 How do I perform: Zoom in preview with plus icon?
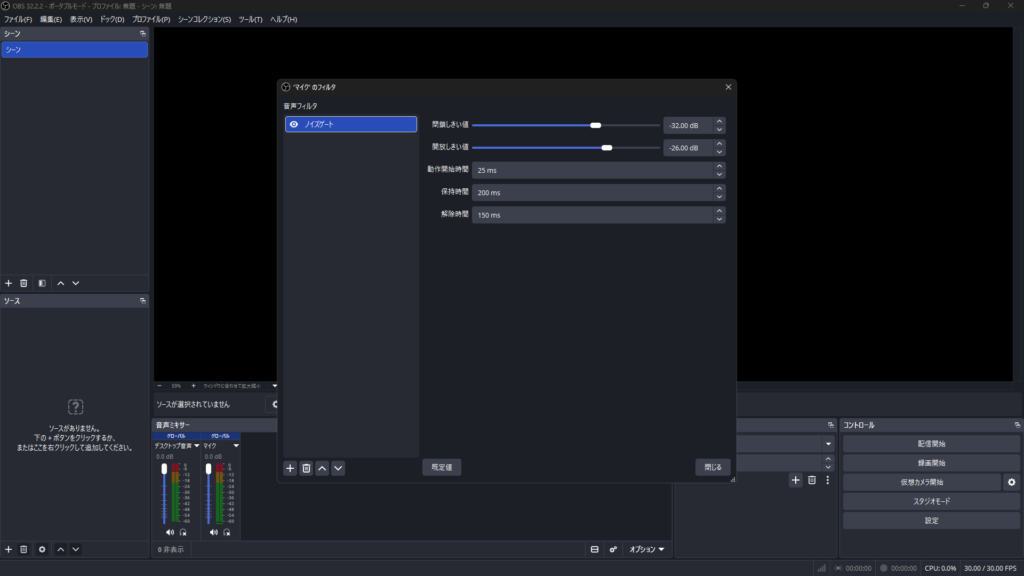(x=193, y=386)
